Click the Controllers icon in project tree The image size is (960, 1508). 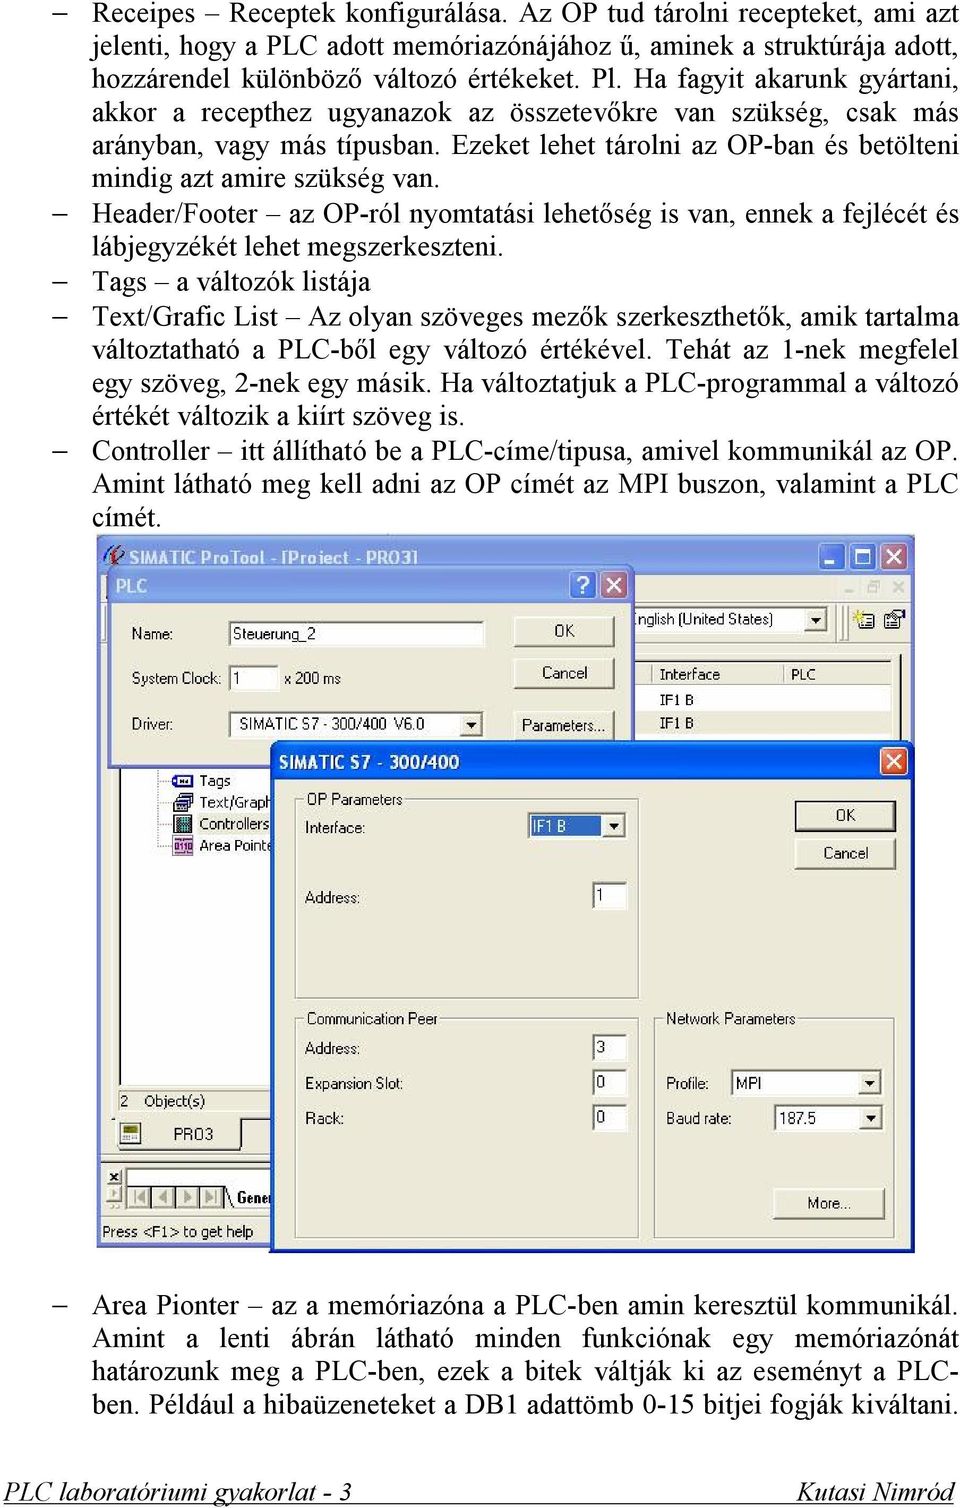tap(183, 824)
